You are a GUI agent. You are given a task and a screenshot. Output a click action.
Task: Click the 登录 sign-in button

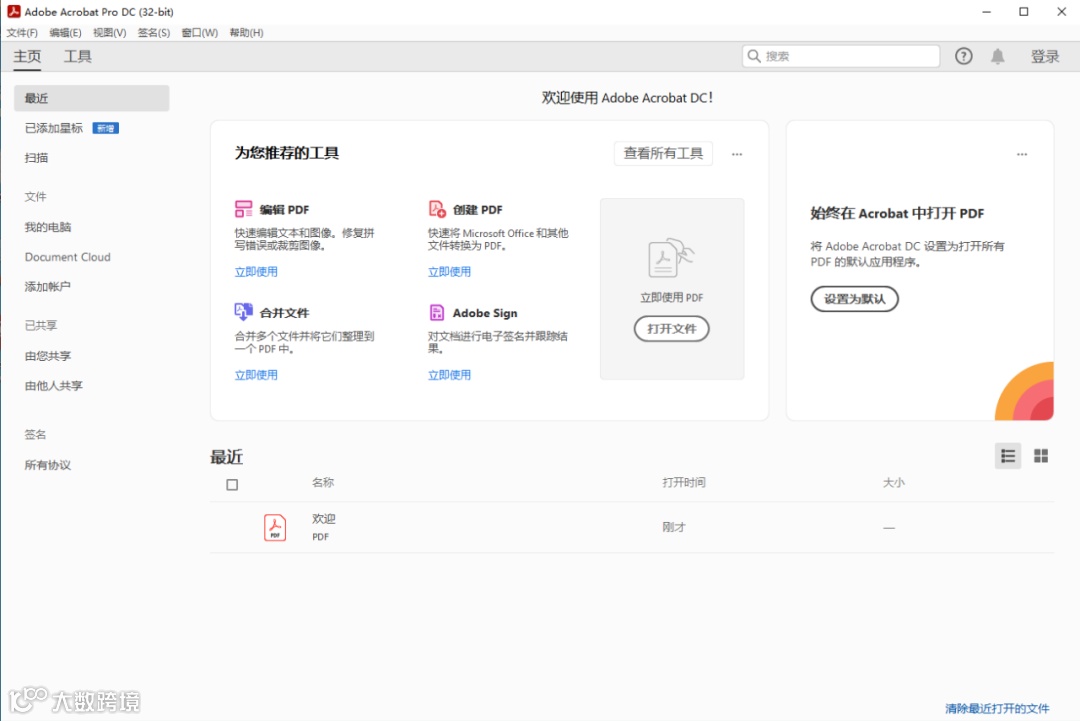[x=1045, y=56]
